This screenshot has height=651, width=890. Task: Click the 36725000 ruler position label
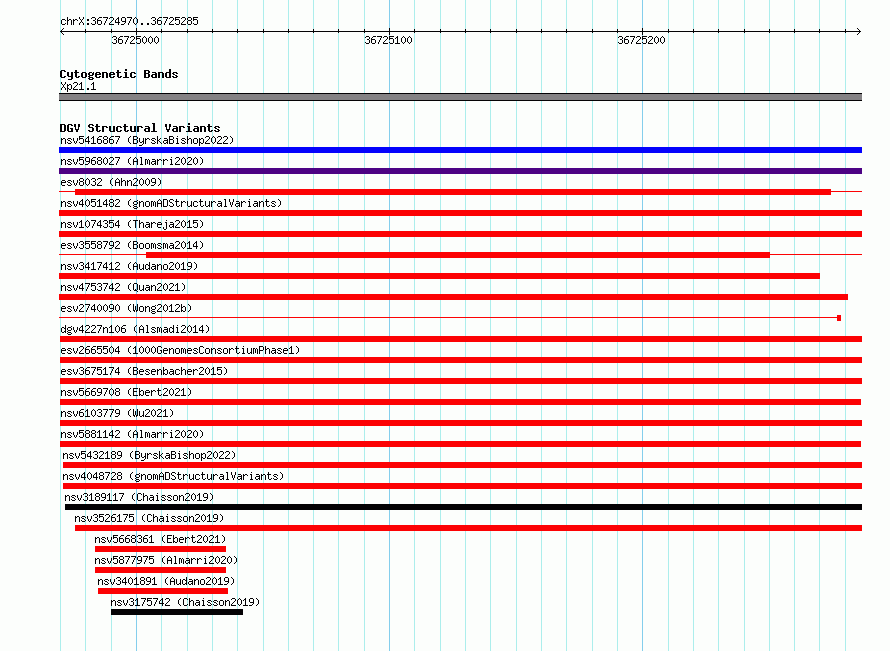pos(135,40)
